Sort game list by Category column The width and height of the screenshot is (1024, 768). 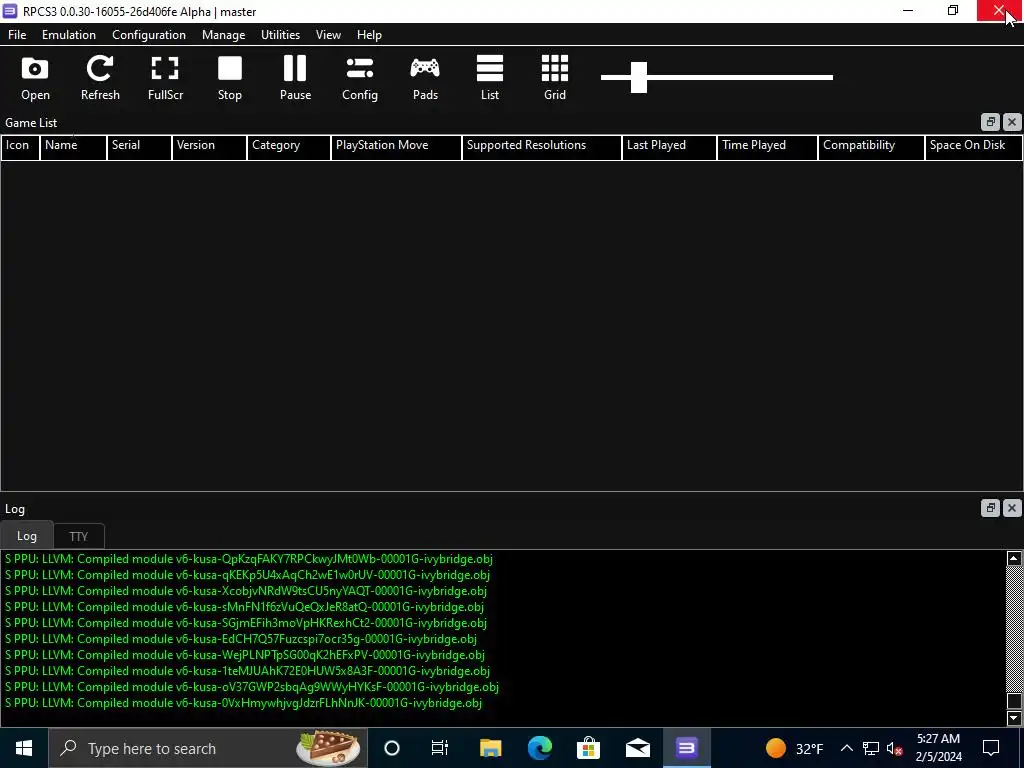tap(289, 147)
